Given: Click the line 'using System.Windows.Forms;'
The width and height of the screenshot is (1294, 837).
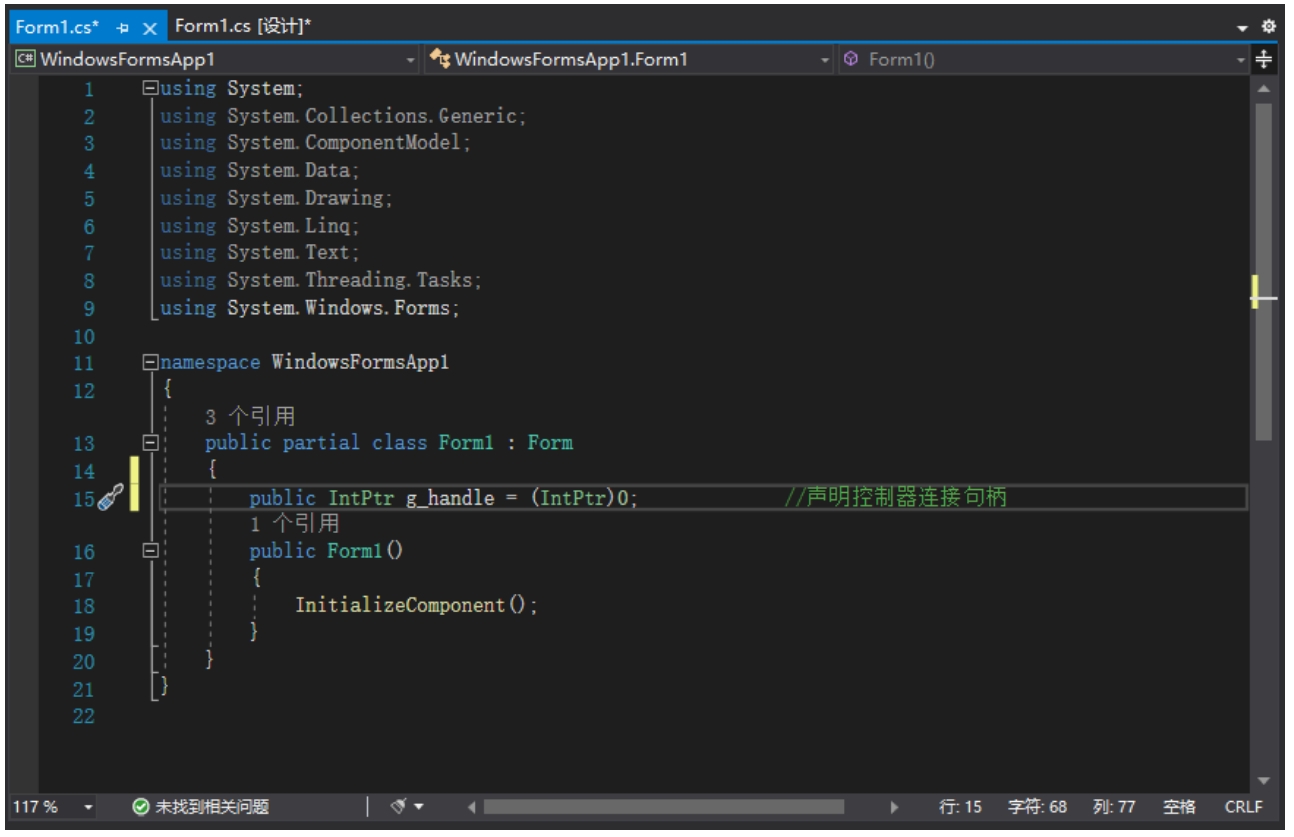Looking at the screenshot, I should [x=310, y=308].
